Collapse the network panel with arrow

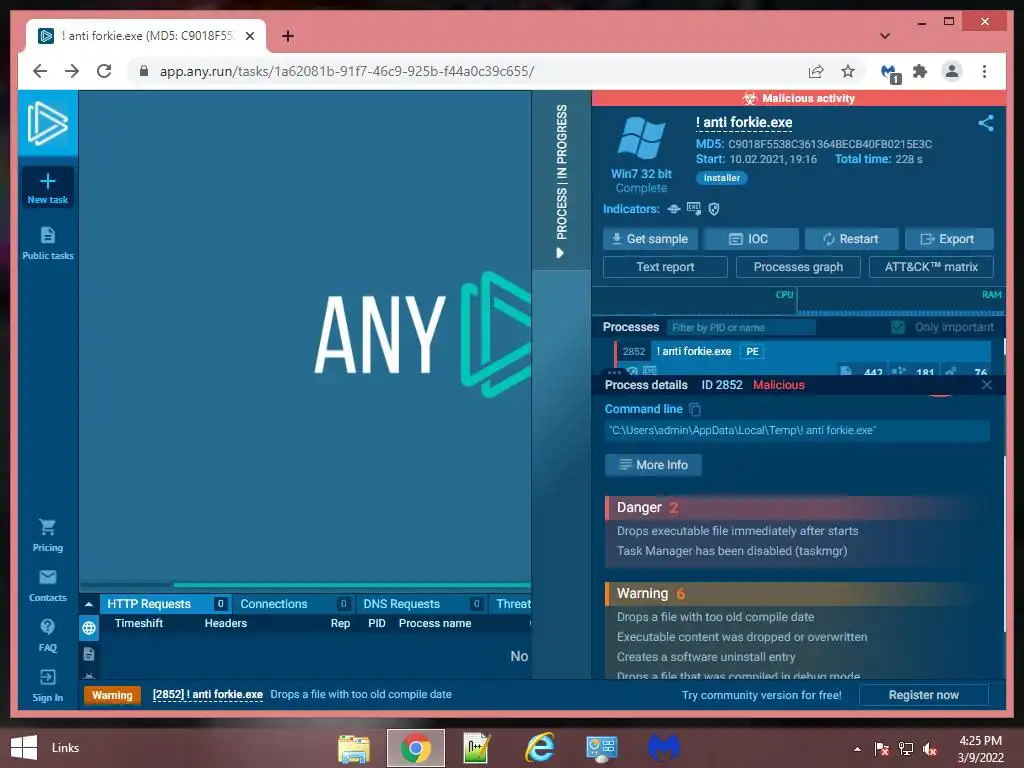[89, 604]
